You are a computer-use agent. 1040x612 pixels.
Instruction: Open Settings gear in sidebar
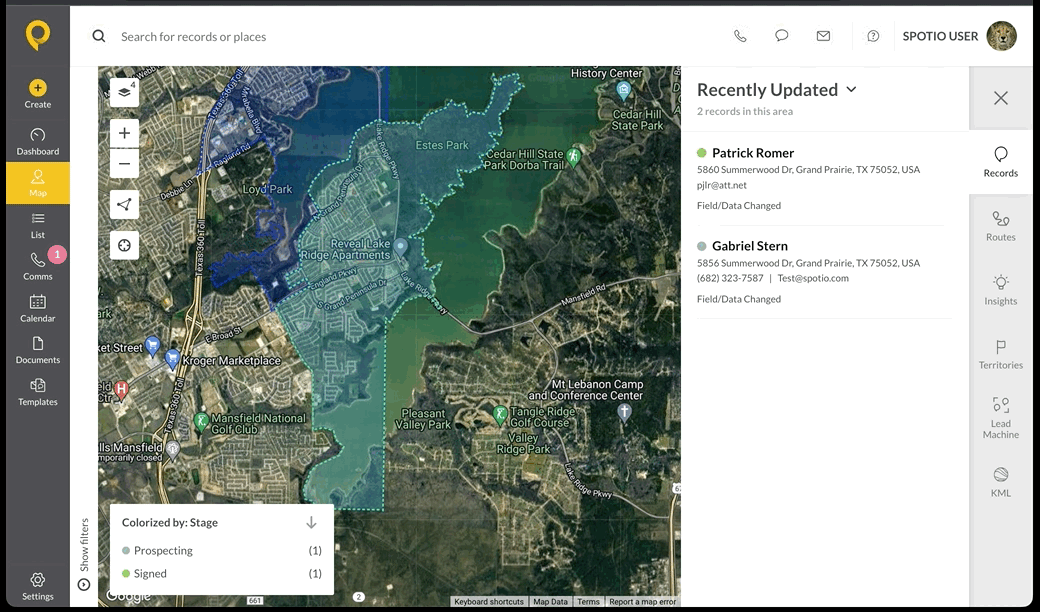point(38,587)
